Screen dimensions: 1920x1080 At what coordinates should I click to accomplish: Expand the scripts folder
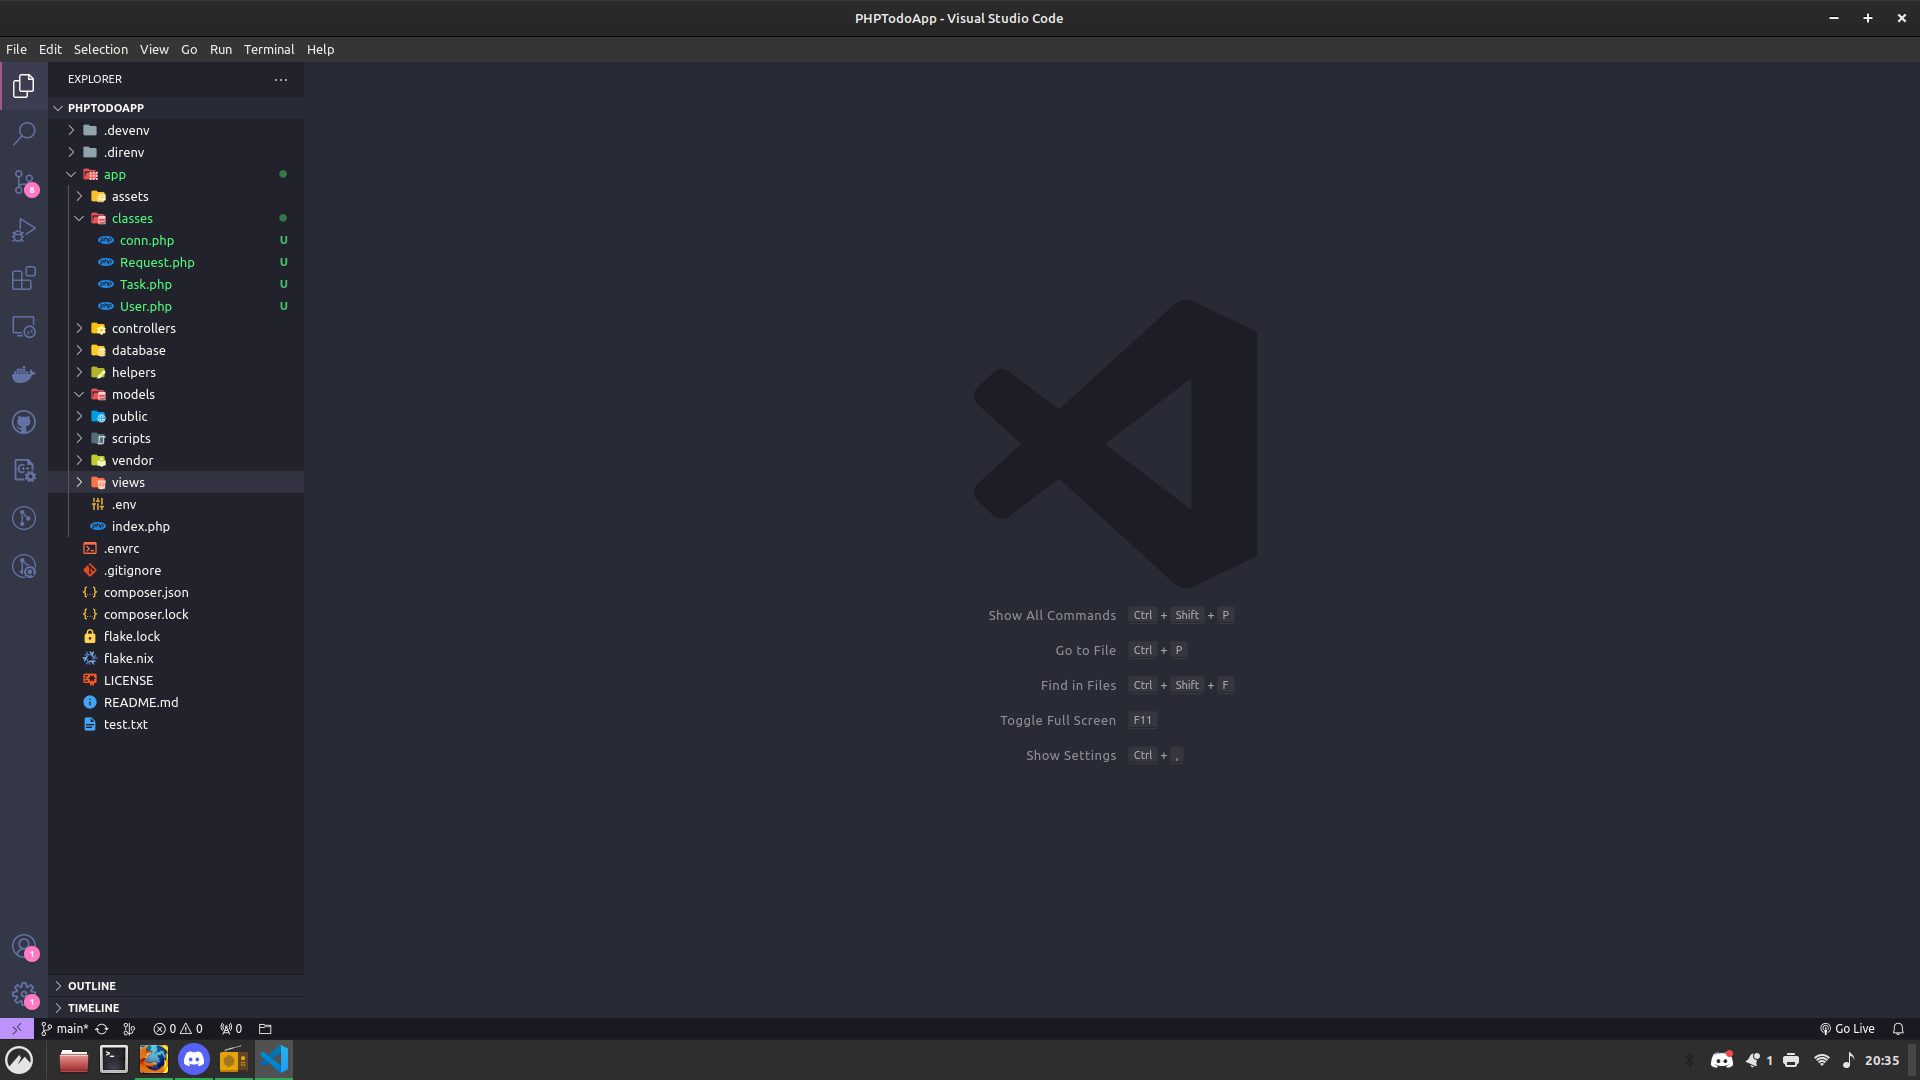(x=176, y=438)
